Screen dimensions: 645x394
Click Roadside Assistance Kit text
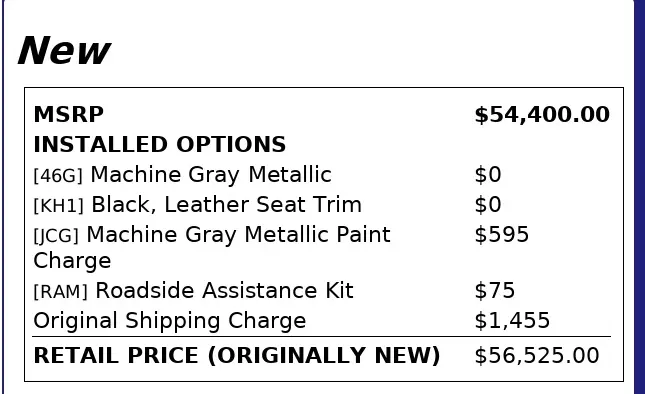(224, 290)
